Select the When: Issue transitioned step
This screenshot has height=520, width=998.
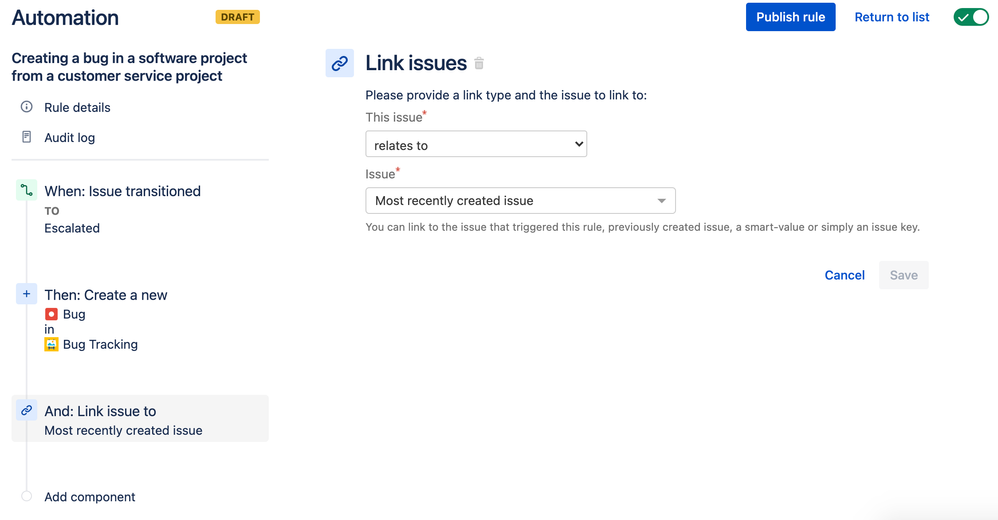[122, 191]
